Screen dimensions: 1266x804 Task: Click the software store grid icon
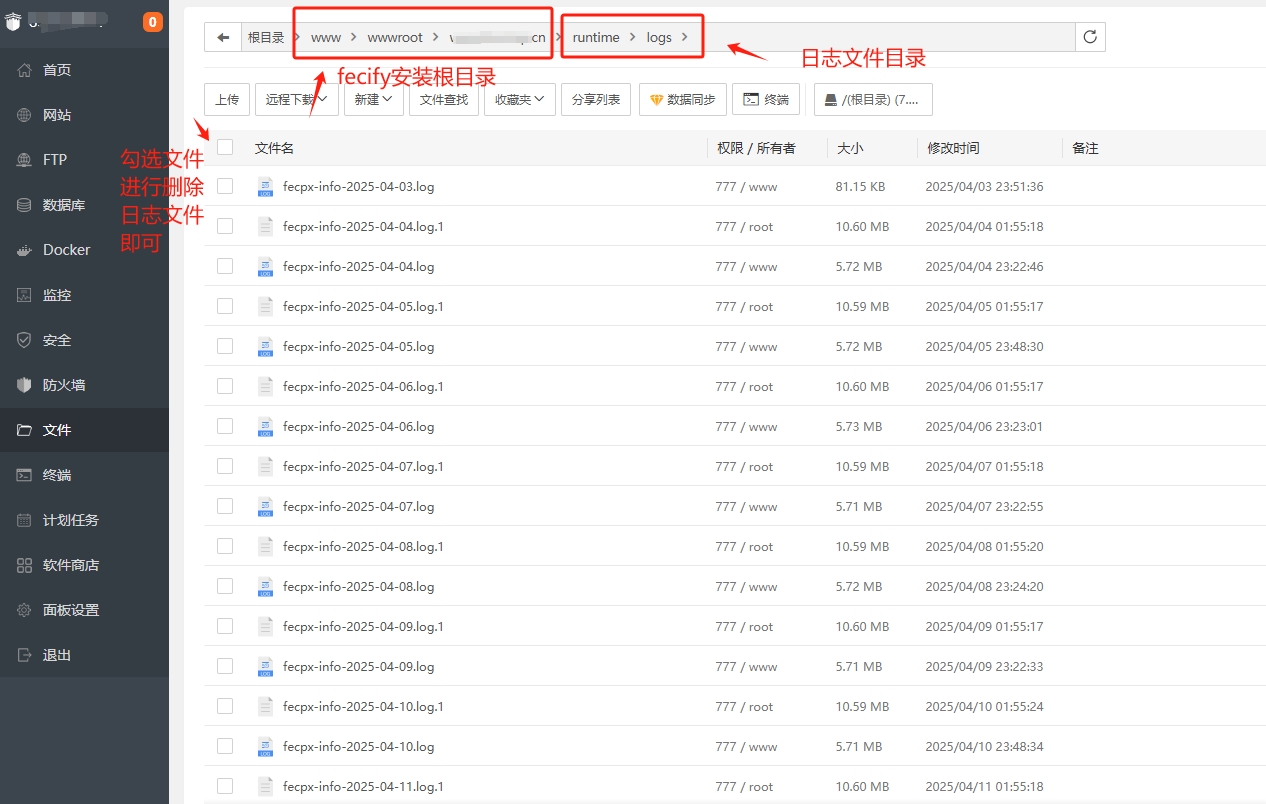[25, 565]
